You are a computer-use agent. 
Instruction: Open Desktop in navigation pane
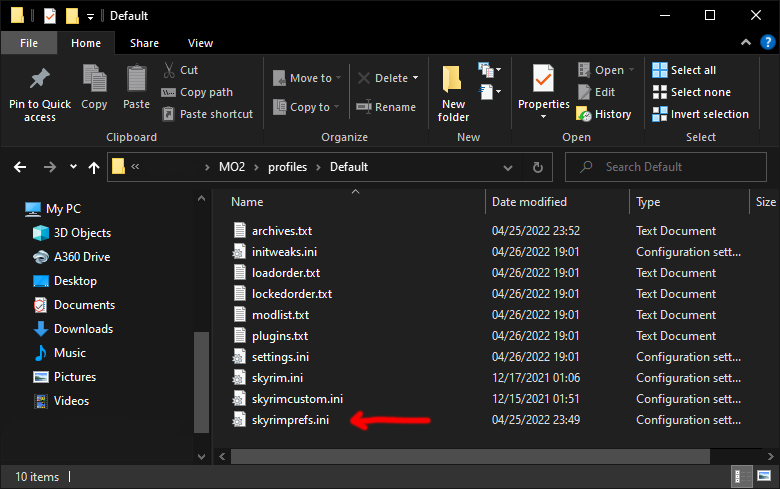click(x=65, y=281)
